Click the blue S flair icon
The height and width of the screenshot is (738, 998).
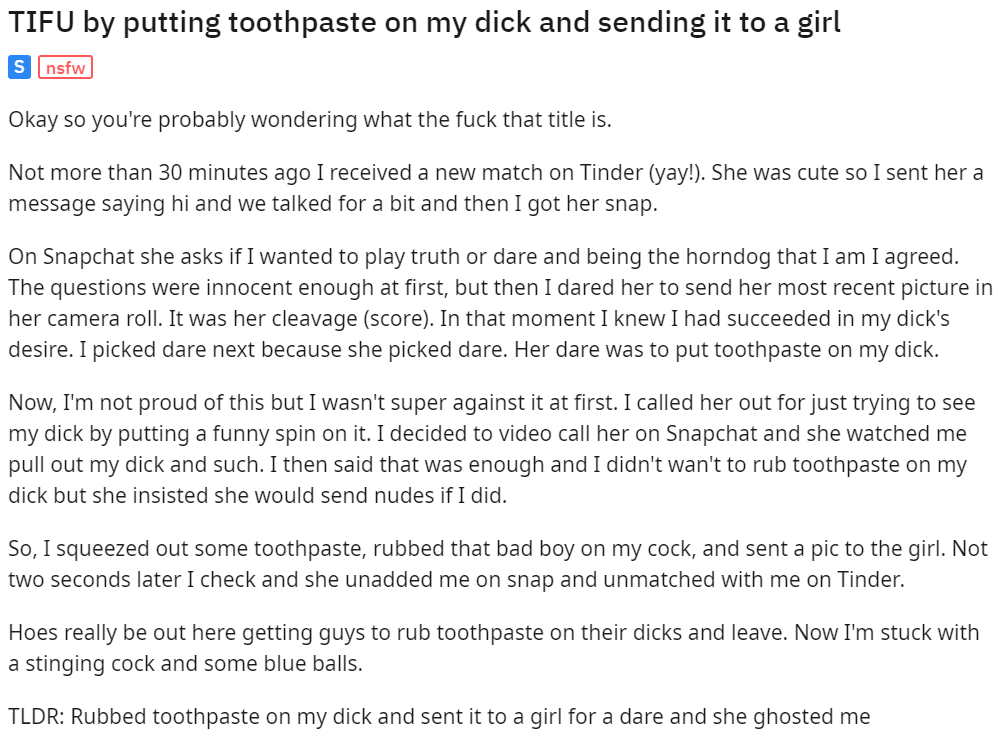pyautogui.click(x=19, y=67)
